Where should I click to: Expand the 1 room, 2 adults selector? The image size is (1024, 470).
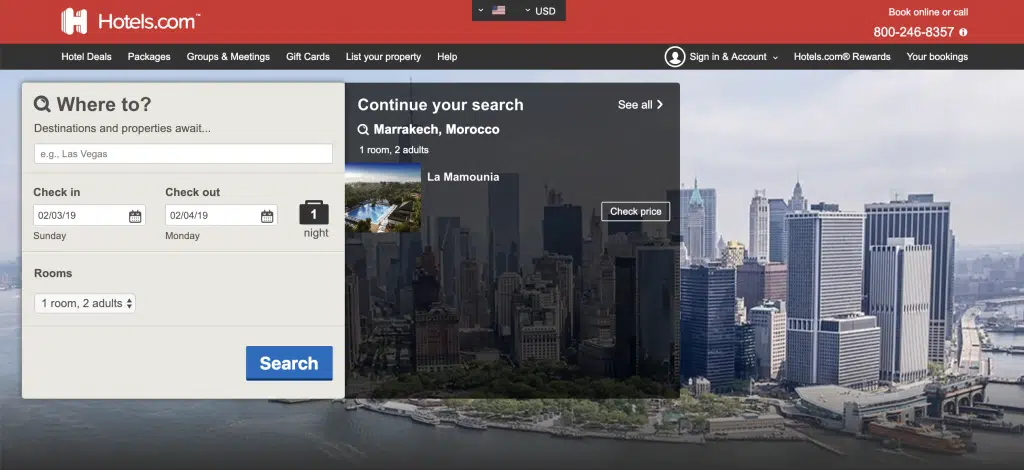click(x=85, y=303)
